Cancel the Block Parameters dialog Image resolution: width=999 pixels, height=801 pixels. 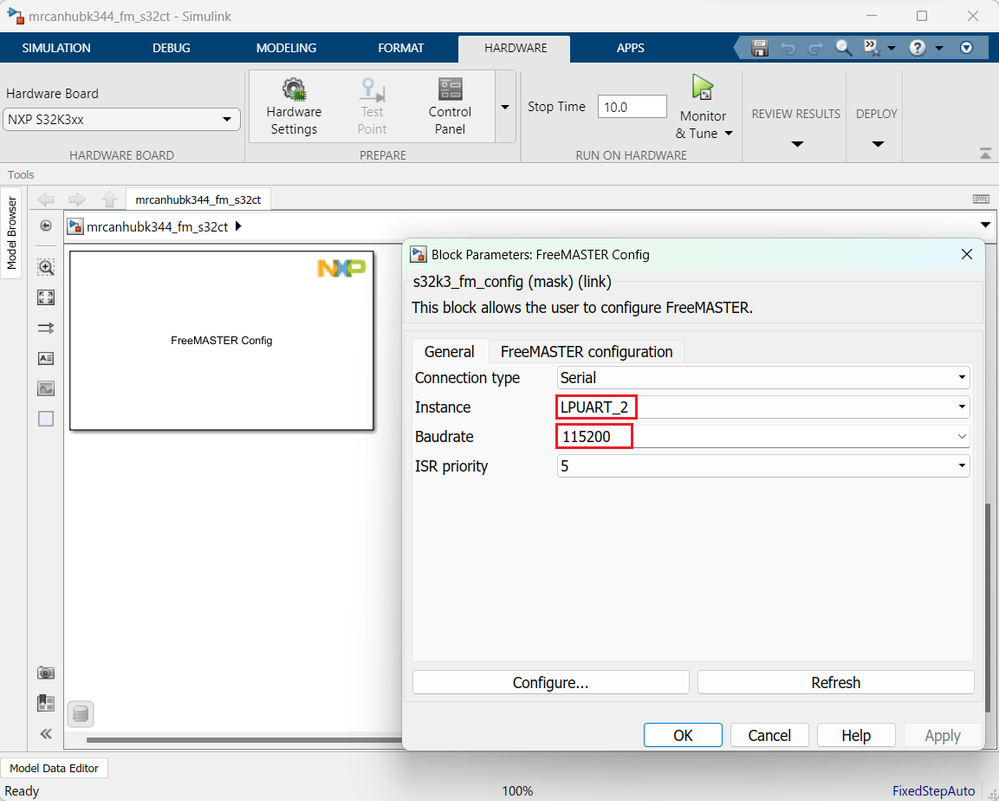[x=769, y=735]
